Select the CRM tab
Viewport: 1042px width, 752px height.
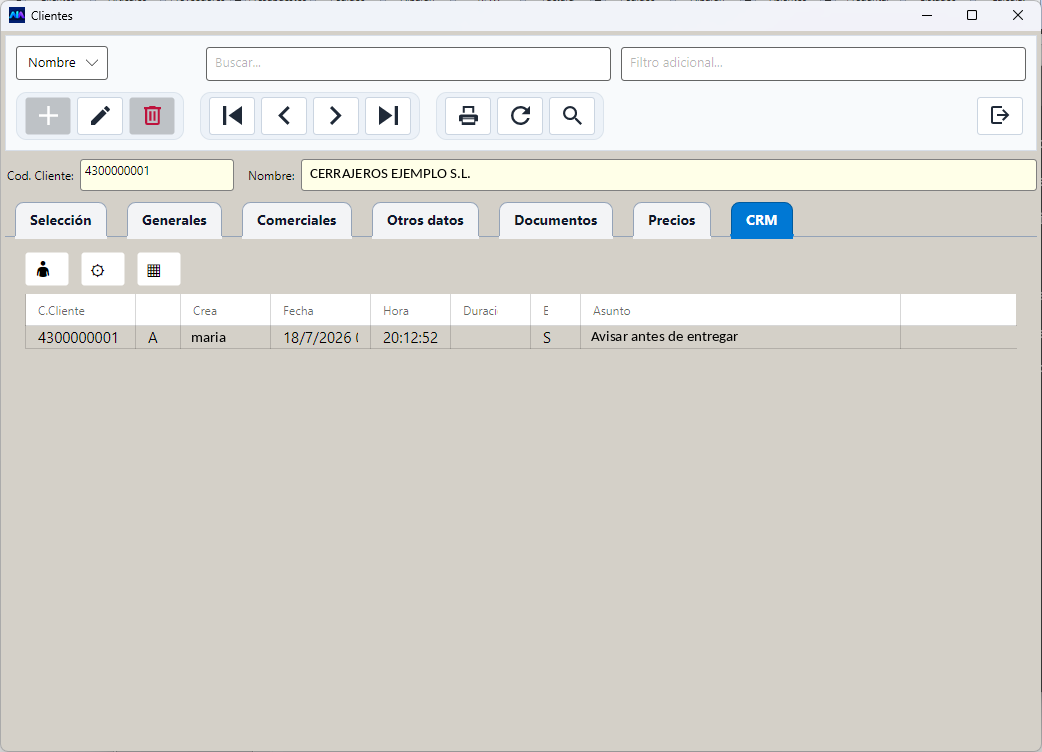pos(762,220)
